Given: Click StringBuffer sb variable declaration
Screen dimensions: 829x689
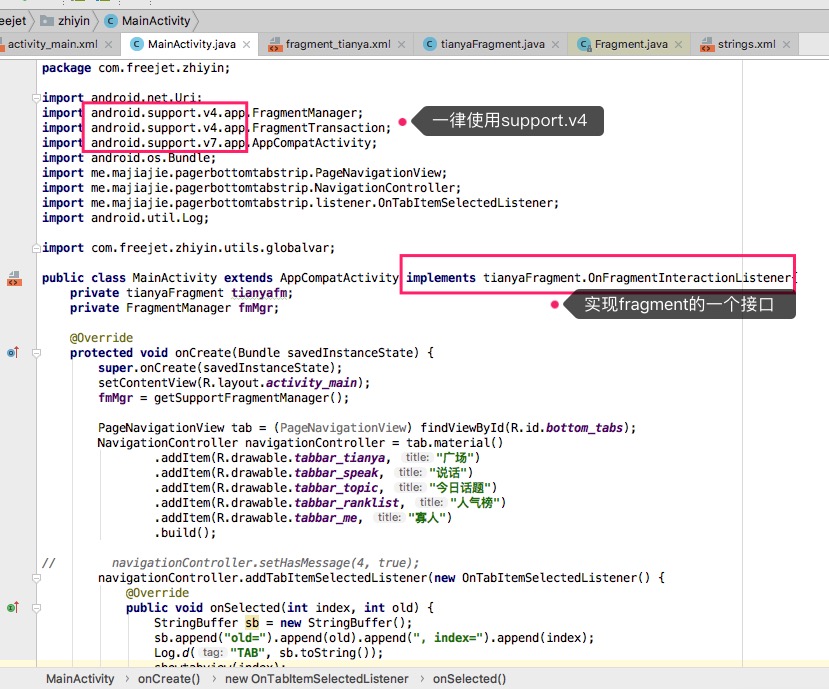Looking at the screenshot, I should (x=283, y=623).
